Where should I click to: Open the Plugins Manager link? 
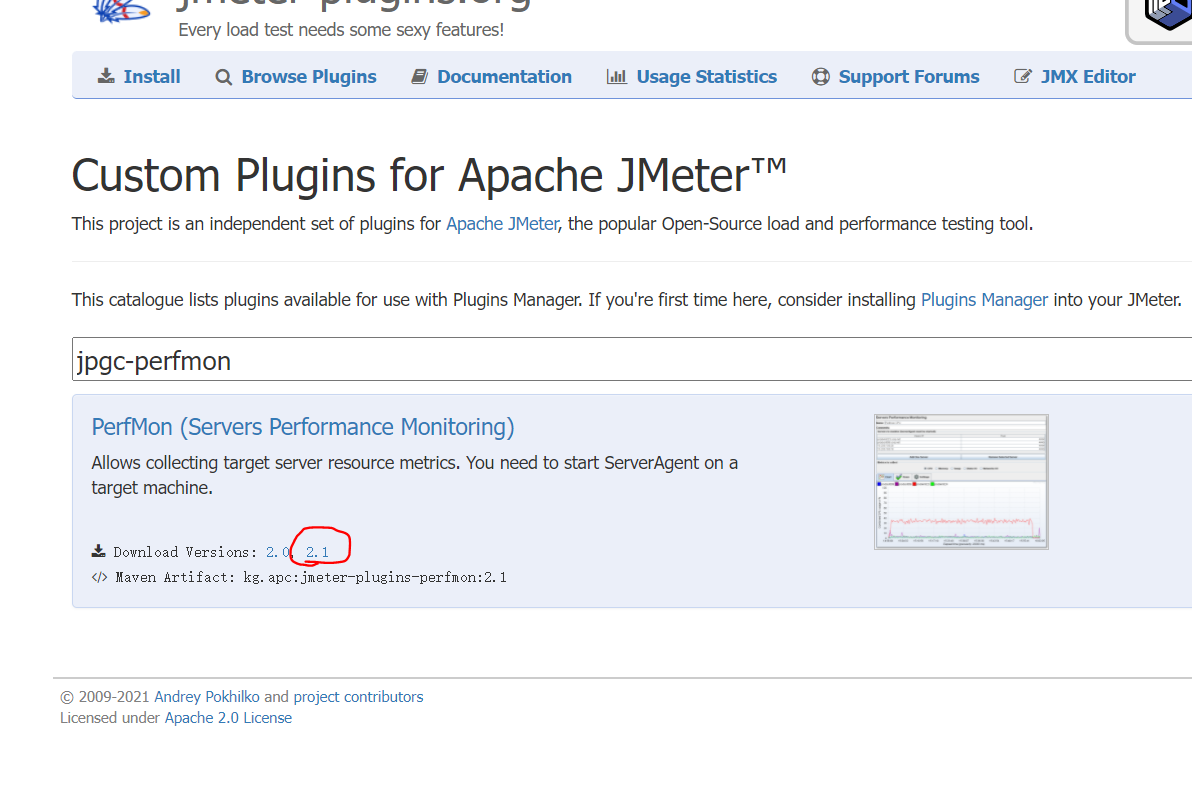pos(984,300)
